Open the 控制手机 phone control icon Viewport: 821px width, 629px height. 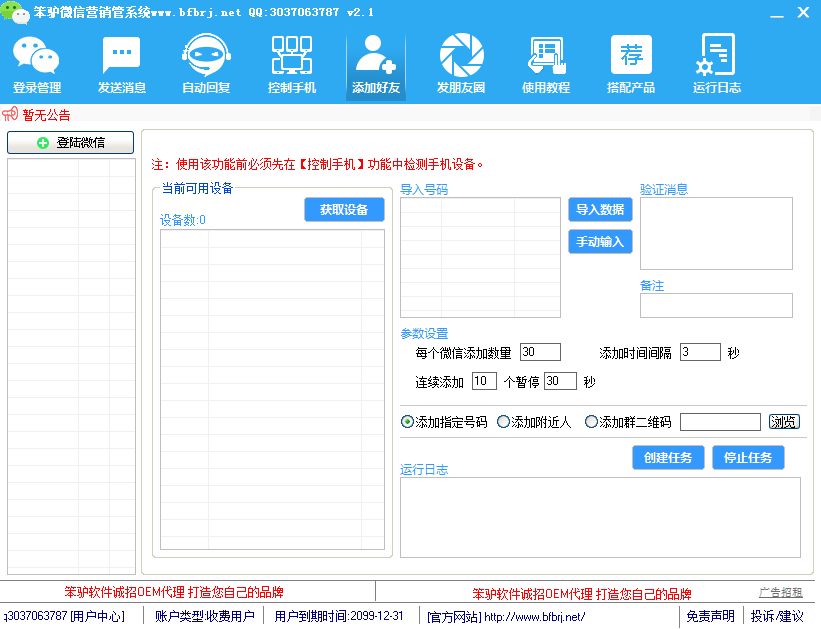point(292,65)
